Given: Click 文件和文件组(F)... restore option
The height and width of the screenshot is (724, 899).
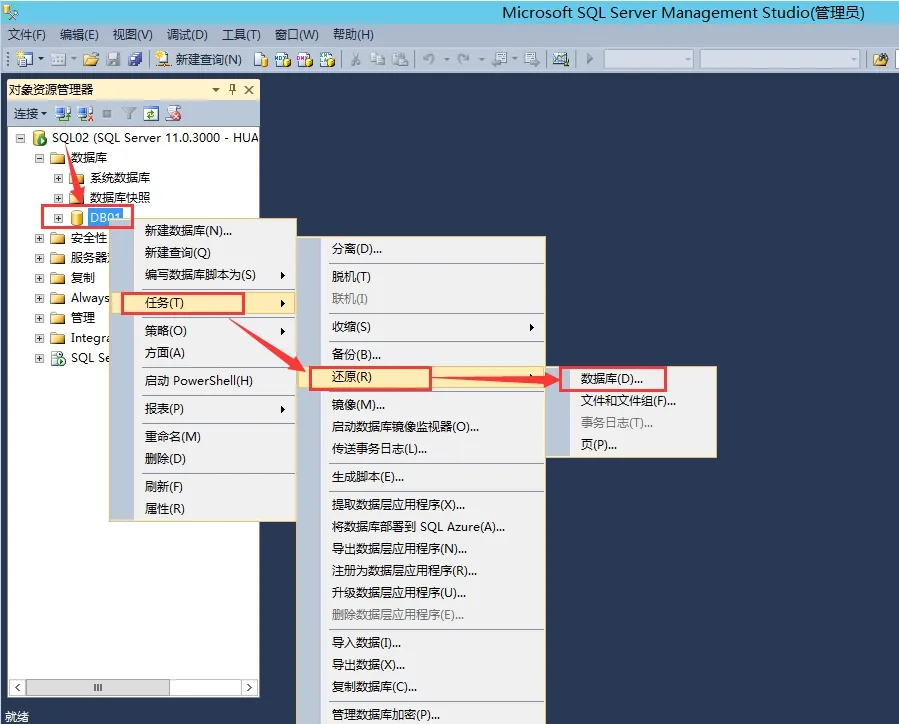Looking at the screenshot, I should click(x=628, y=401).
